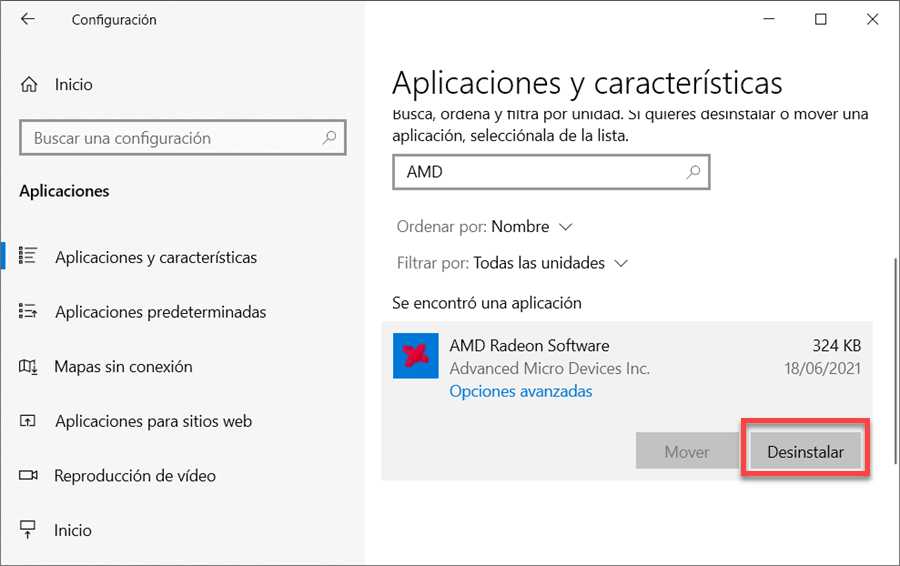Click the Reproducción de vídeo camera icon
Viewport: 900px width, 566px height.
point(28,475)
